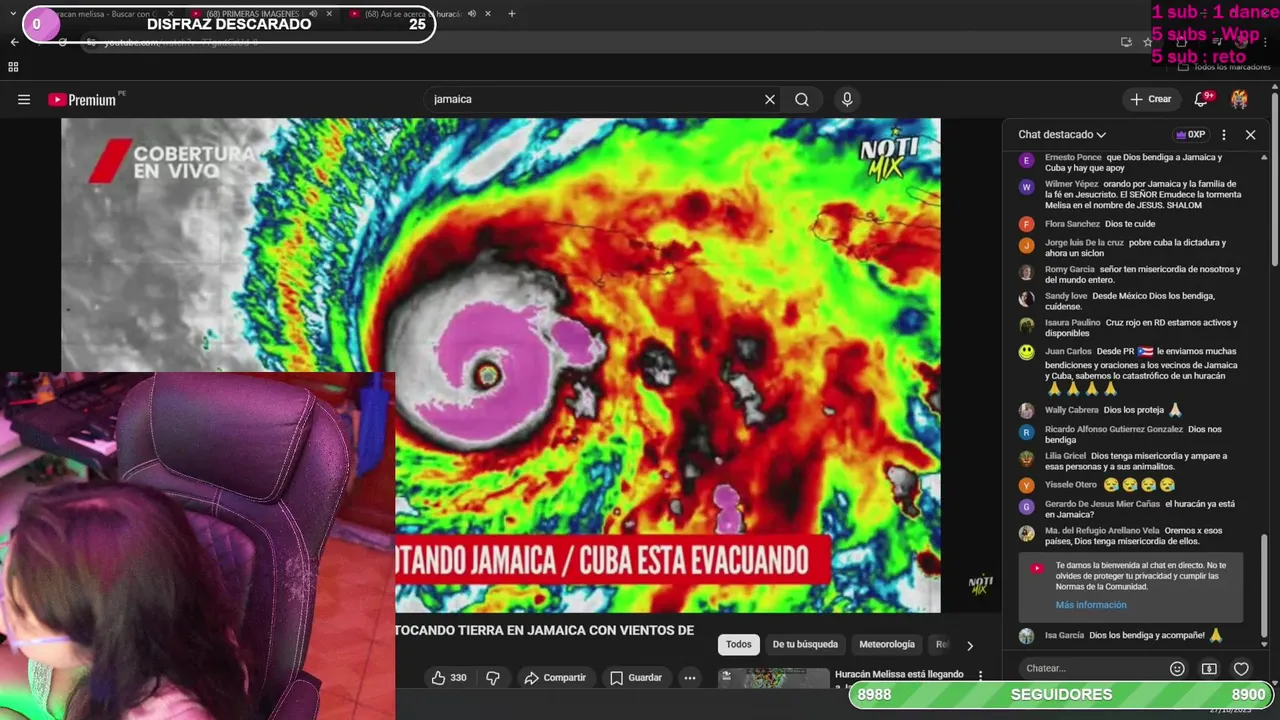This screenshot has width=1280, height=720.
Task: Clear the jamaica search text
Action: [x=770, y=99]
